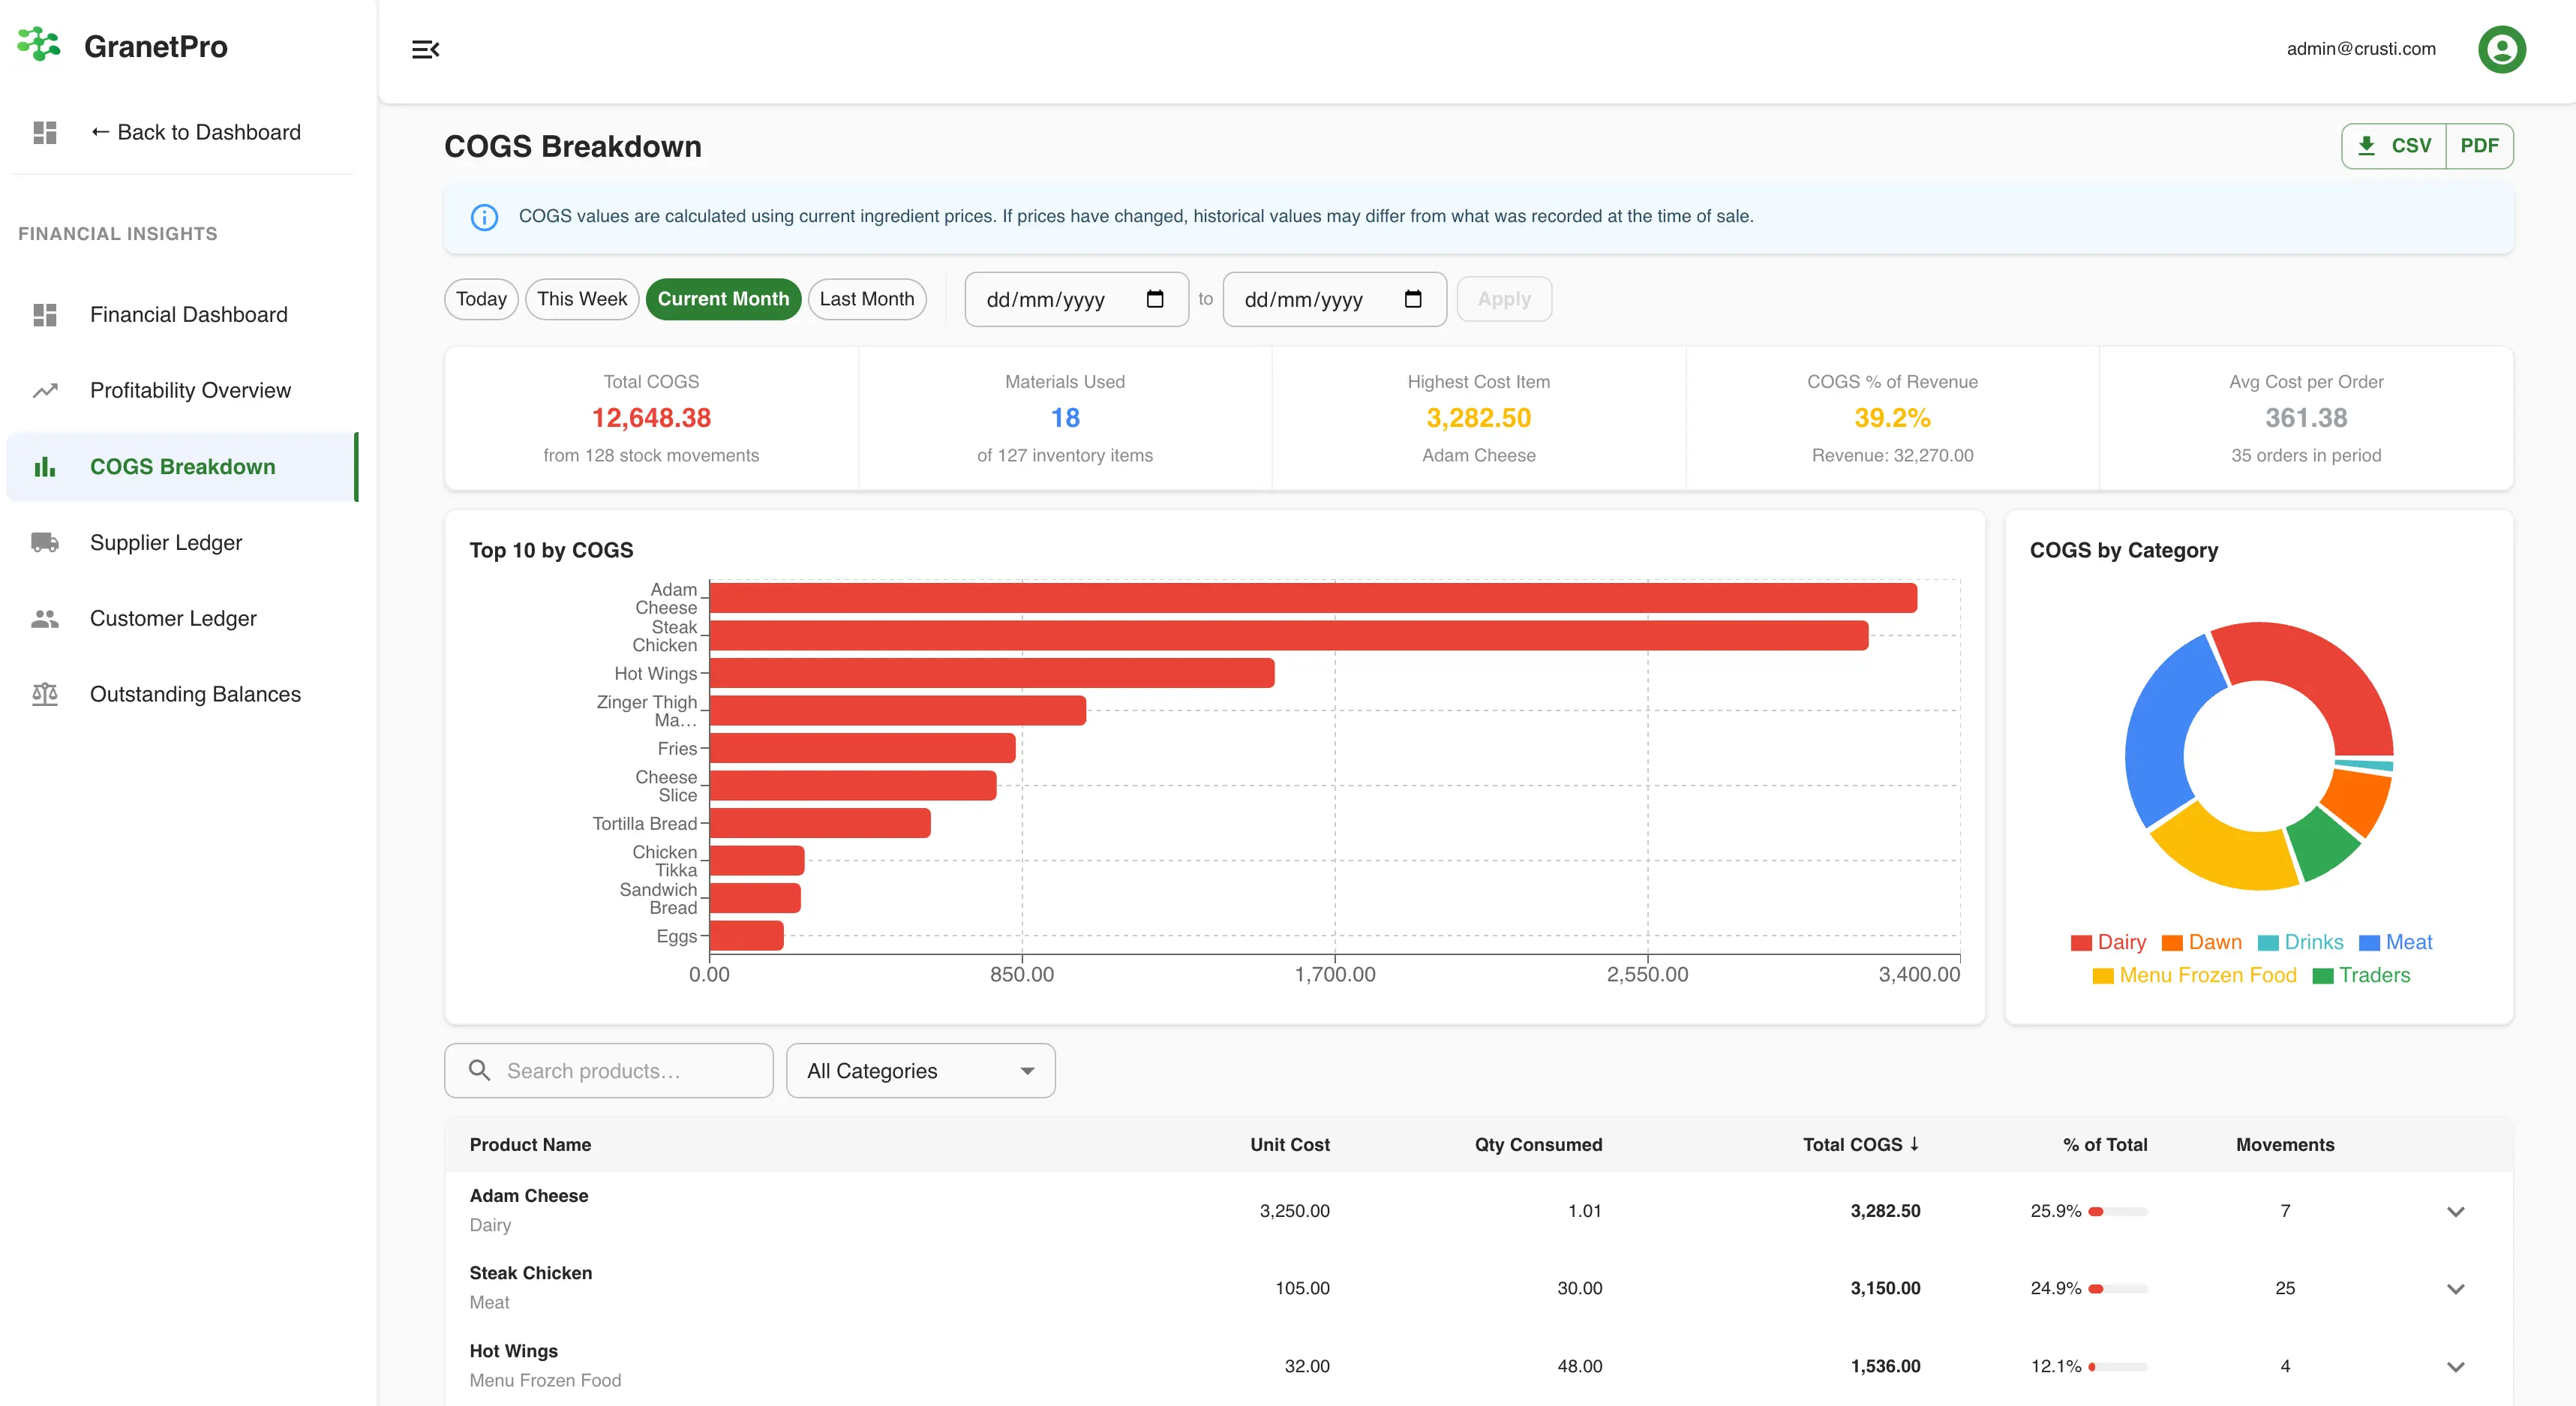Click the Customer Ledger people icon

pyautogui.click(x=44, y=618)
